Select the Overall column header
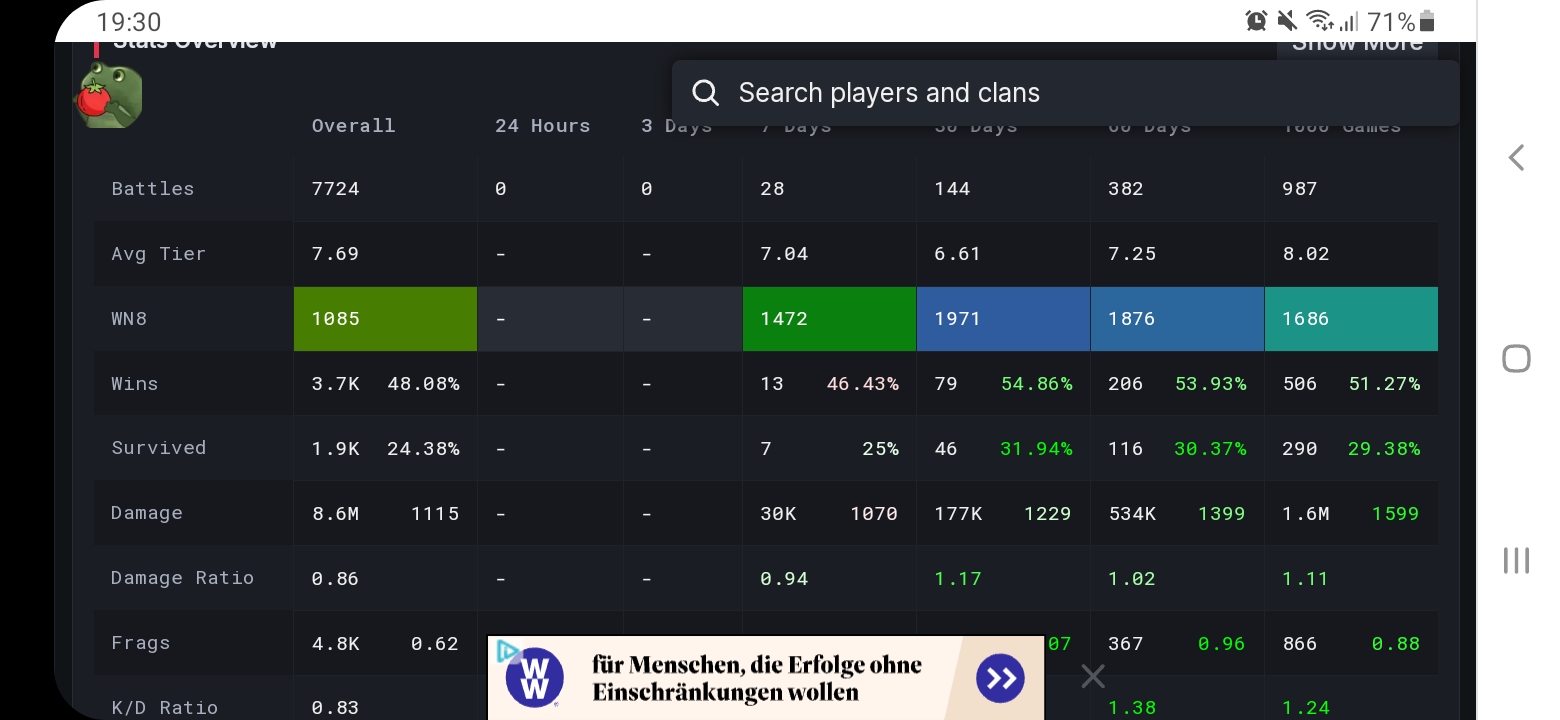This screenshot has width=1560, height=720. coord(353,125)
